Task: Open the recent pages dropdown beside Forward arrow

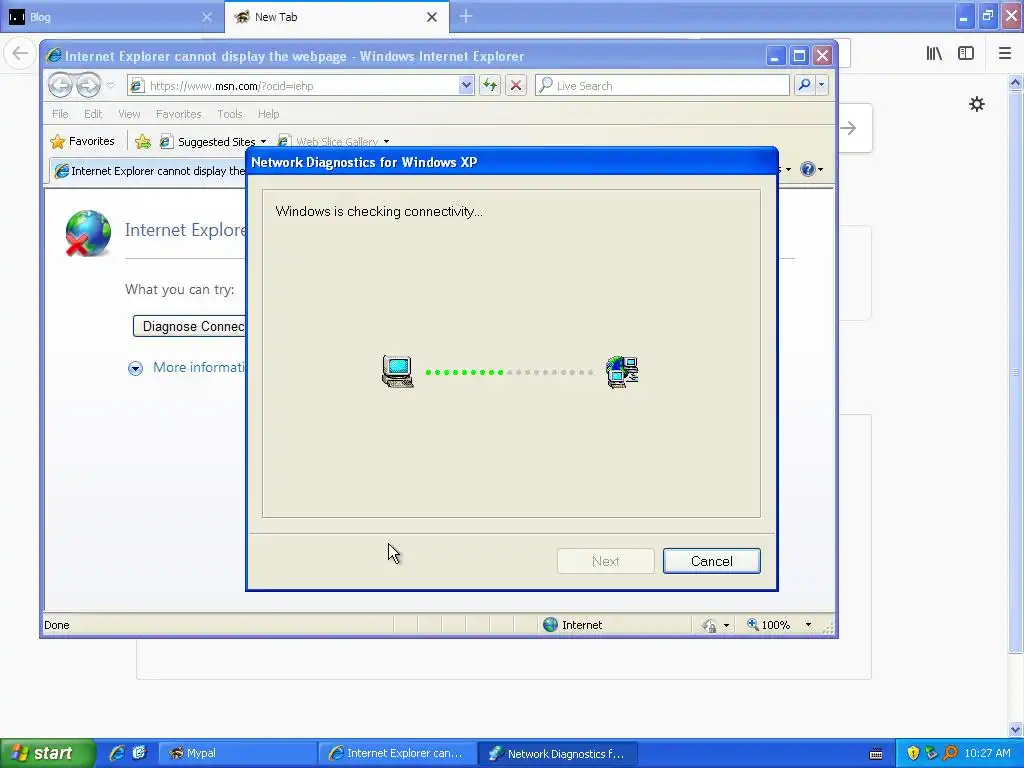Action: coord(110,86)
